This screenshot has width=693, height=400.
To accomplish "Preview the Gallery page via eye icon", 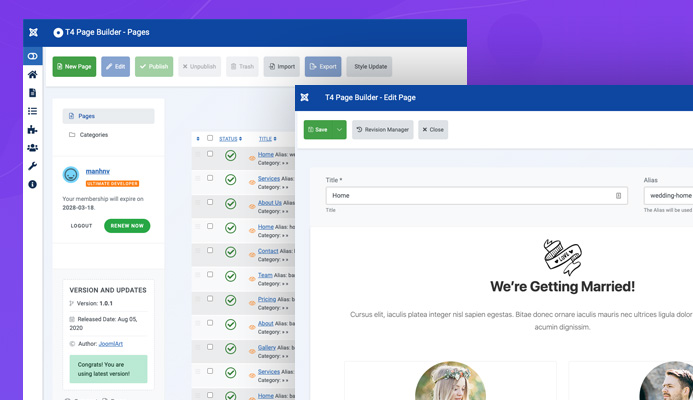I will click(x=252, y=351).
